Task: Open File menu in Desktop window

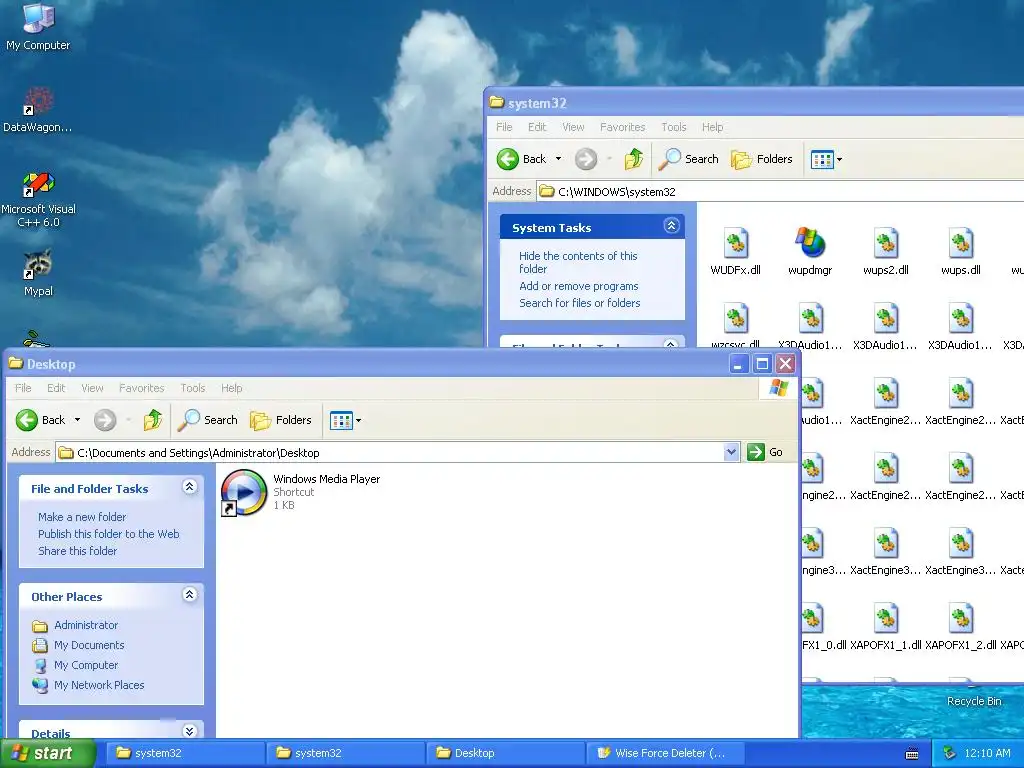Action: [x=23, y=388]
